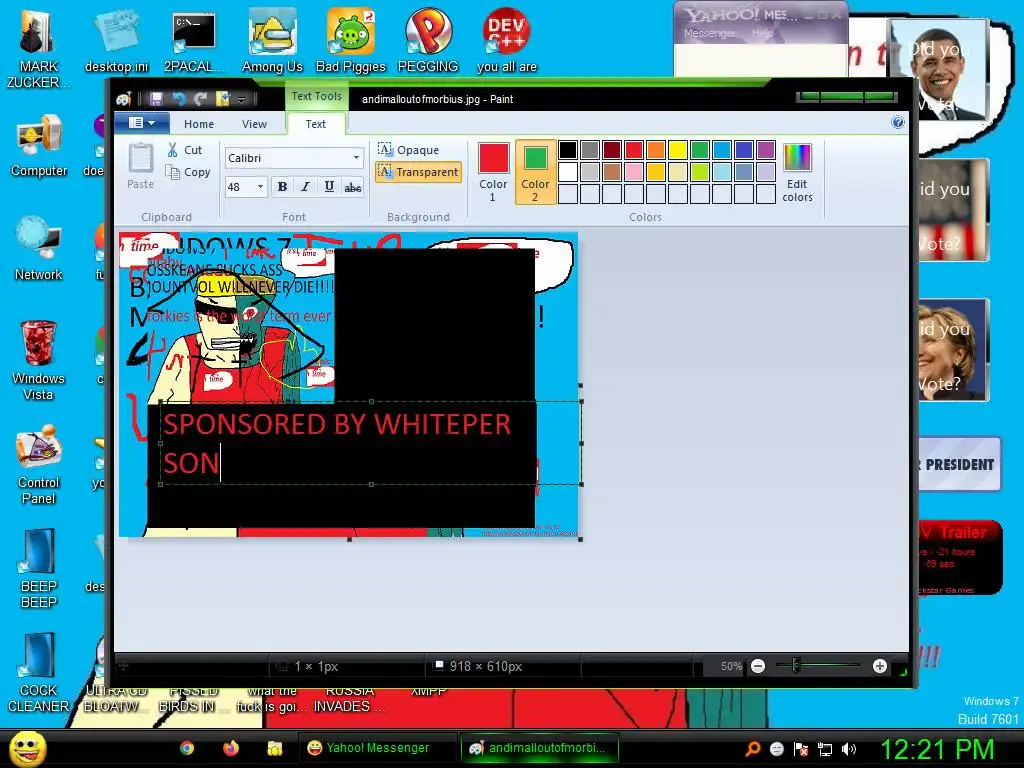Viewport: 1024px width, 768px height.
Task: Open the Paint application menu button
Action: 142,123
